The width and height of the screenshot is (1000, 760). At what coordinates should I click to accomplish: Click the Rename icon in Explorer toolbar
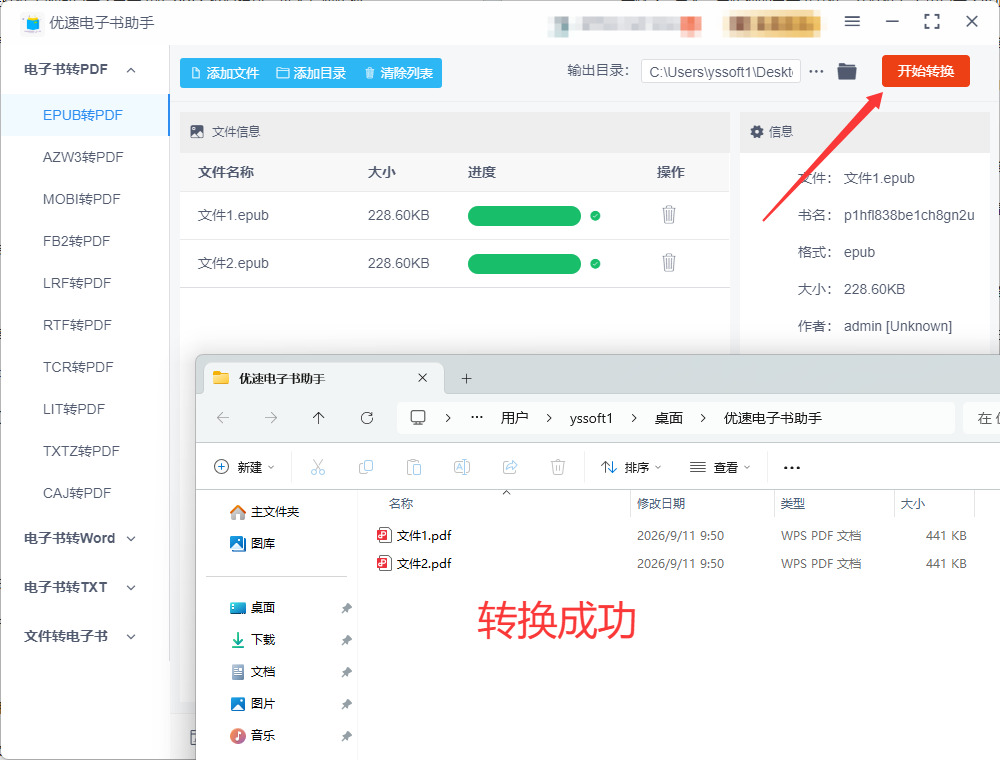tap(462, 467)
